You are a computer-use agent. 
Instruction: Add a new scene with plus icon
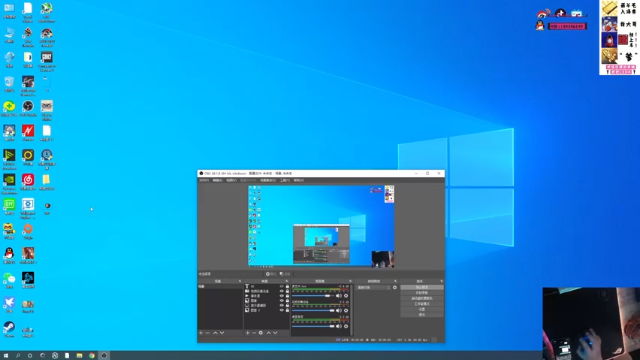[201, 333]
